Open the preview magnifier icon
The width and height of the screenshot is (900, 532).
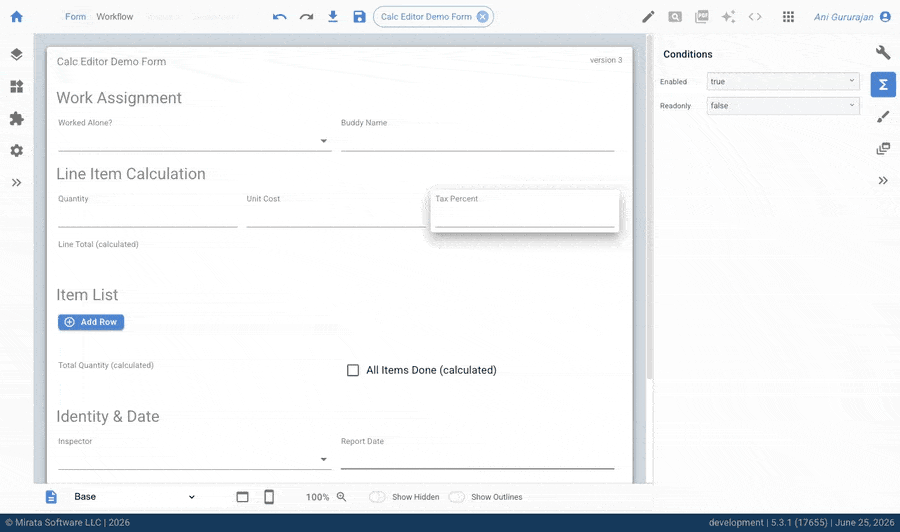pos(675,17)
